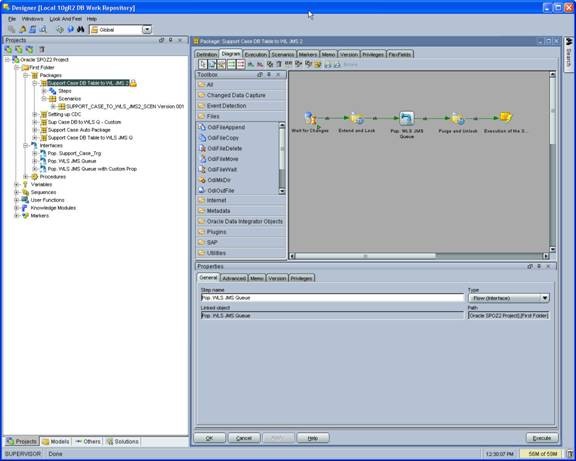Click the Cancel button
Viewport: 576px width, 461px height.
[244, 438]
